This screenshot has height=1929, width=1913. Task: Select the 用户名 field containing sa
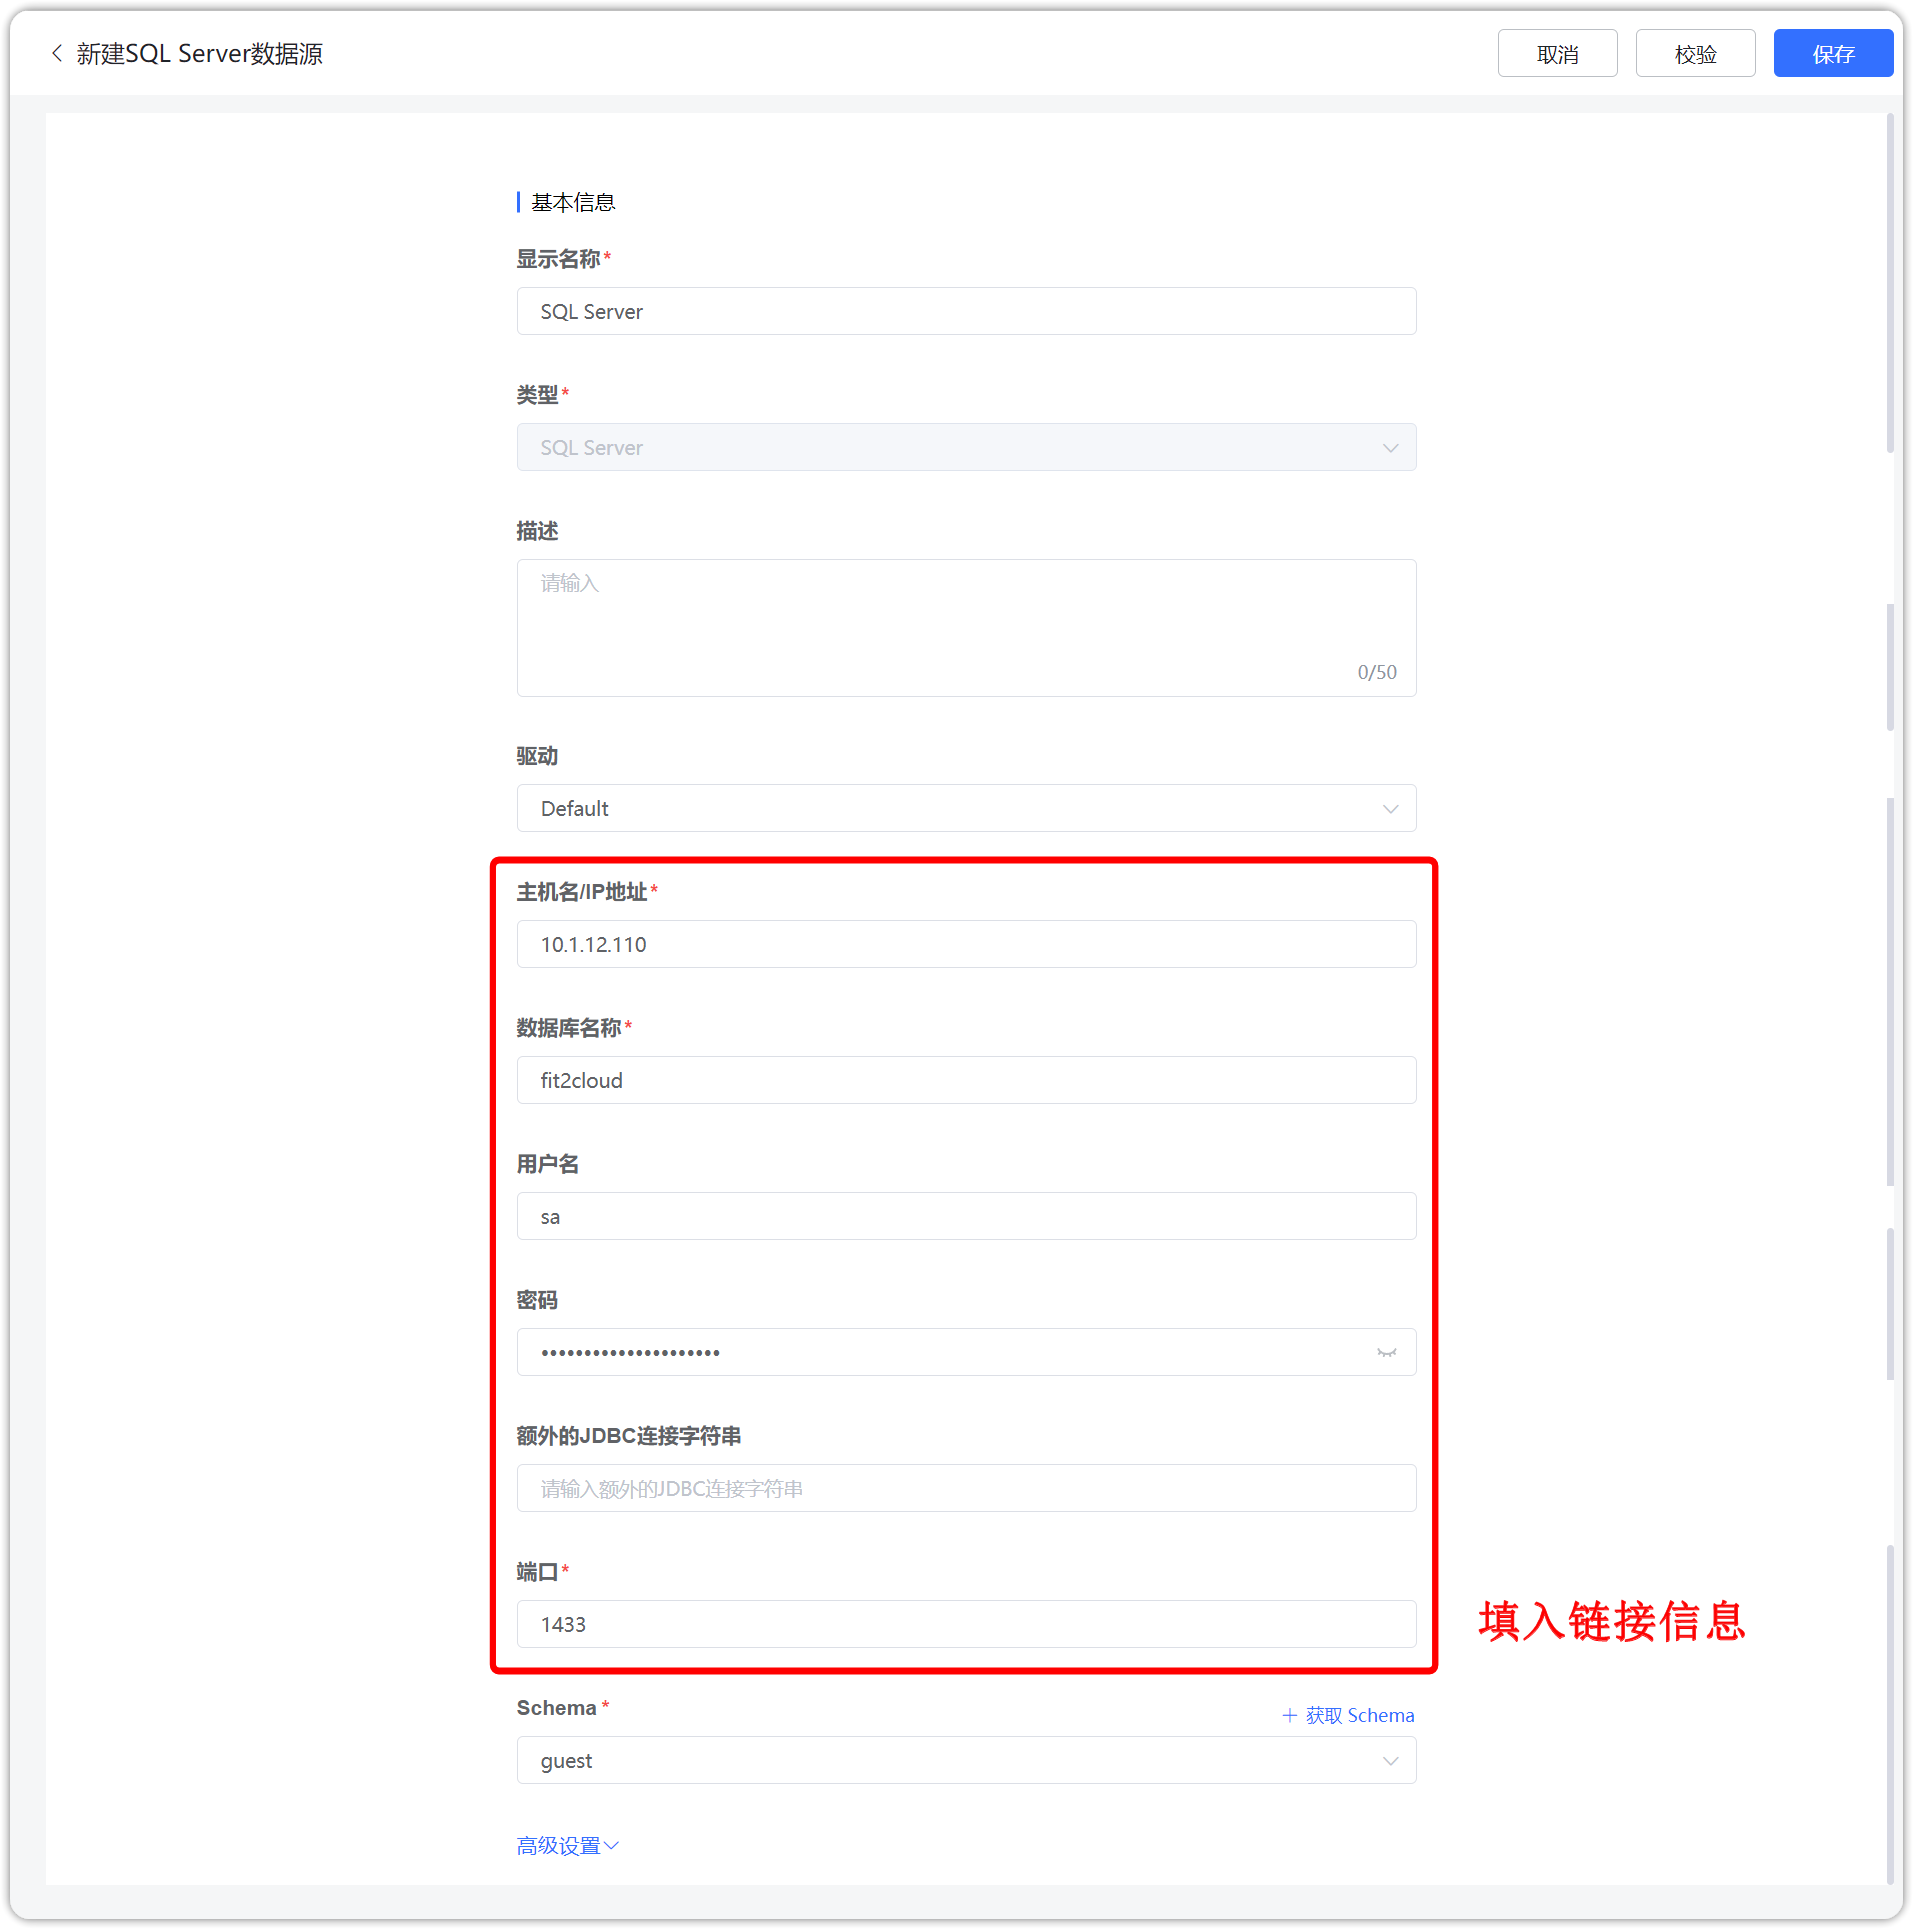(965, 1216)
